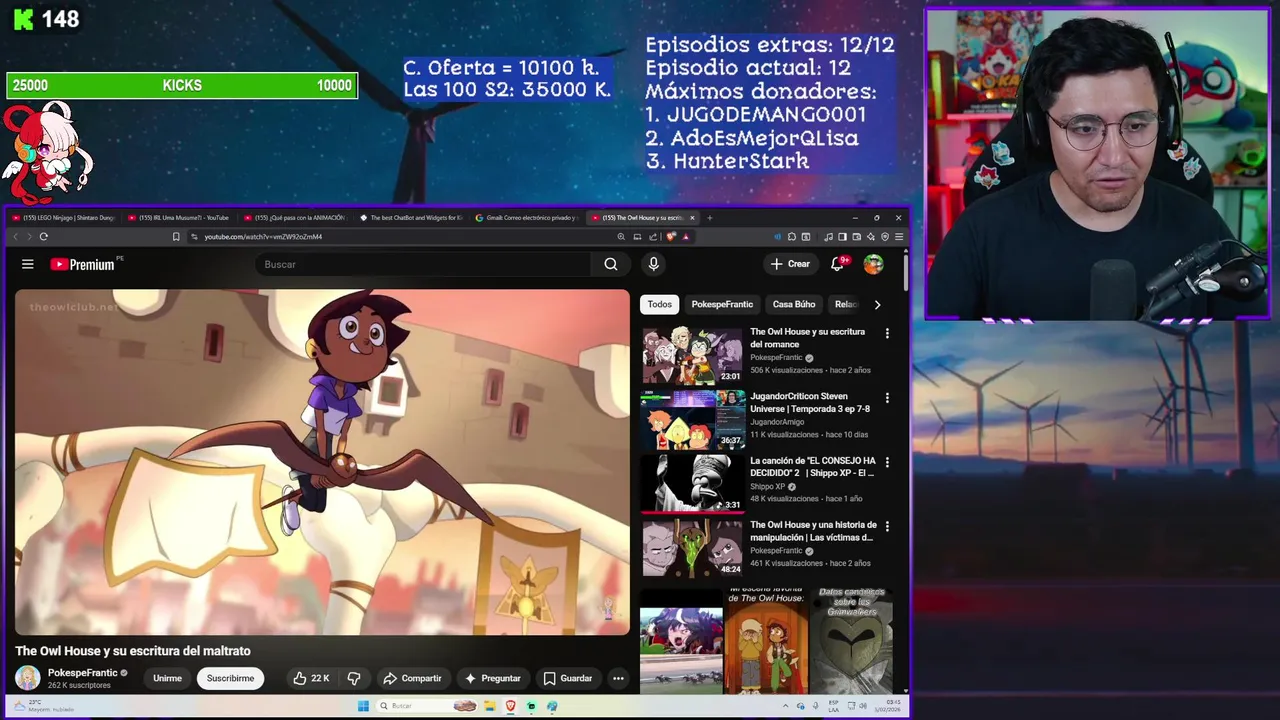Open options for Steven Universe video
The image size is (1280, 720).
pyautogui.click(x=887, y=397)
